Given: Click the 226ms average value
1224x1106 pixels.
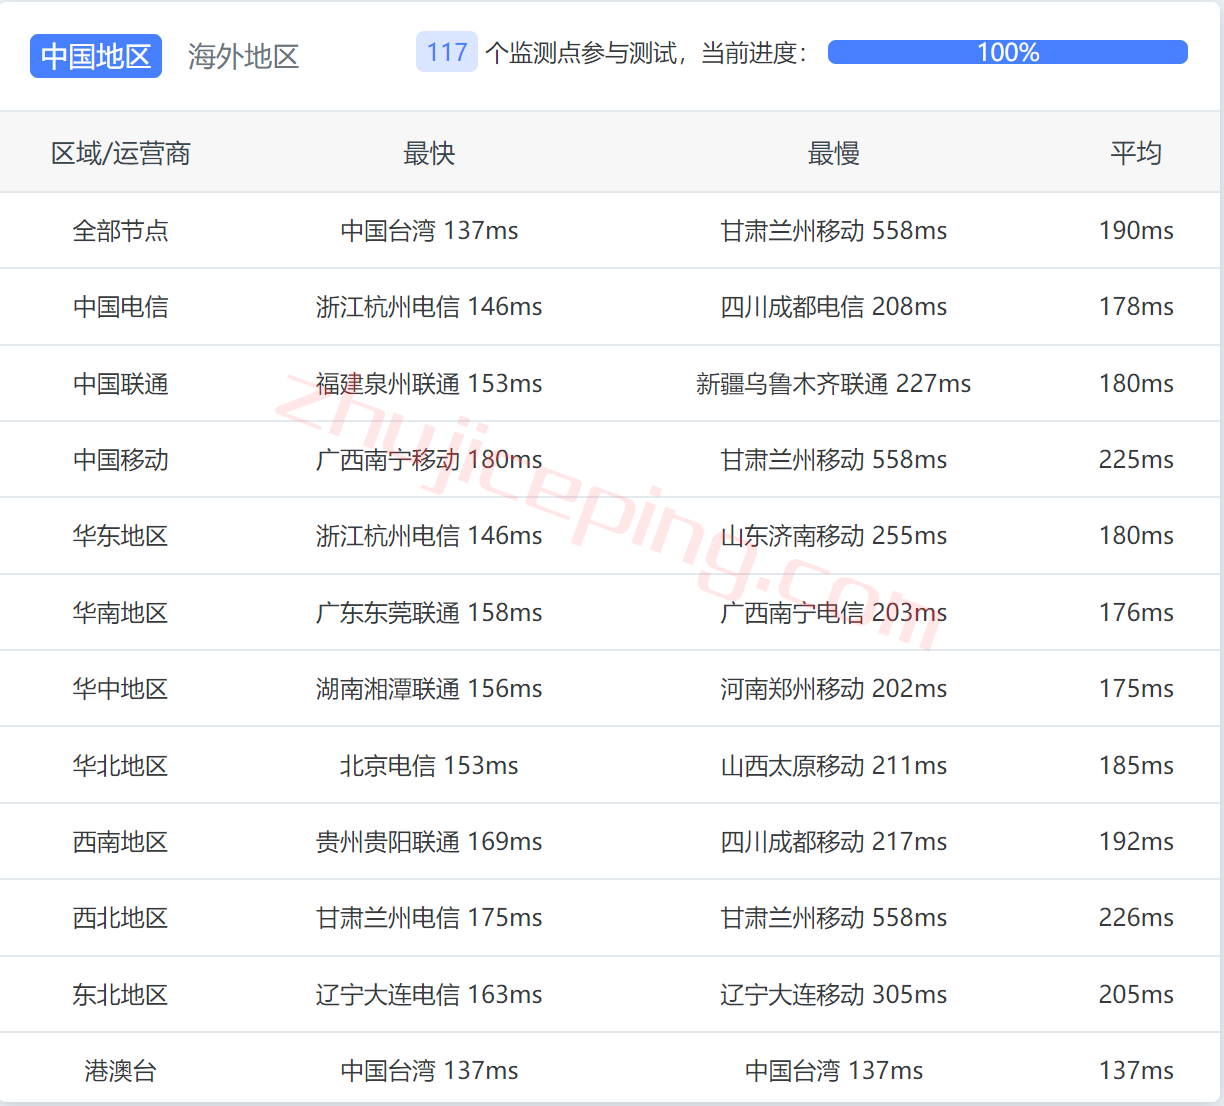Looking at the screenshot, I should point(1136,918).
